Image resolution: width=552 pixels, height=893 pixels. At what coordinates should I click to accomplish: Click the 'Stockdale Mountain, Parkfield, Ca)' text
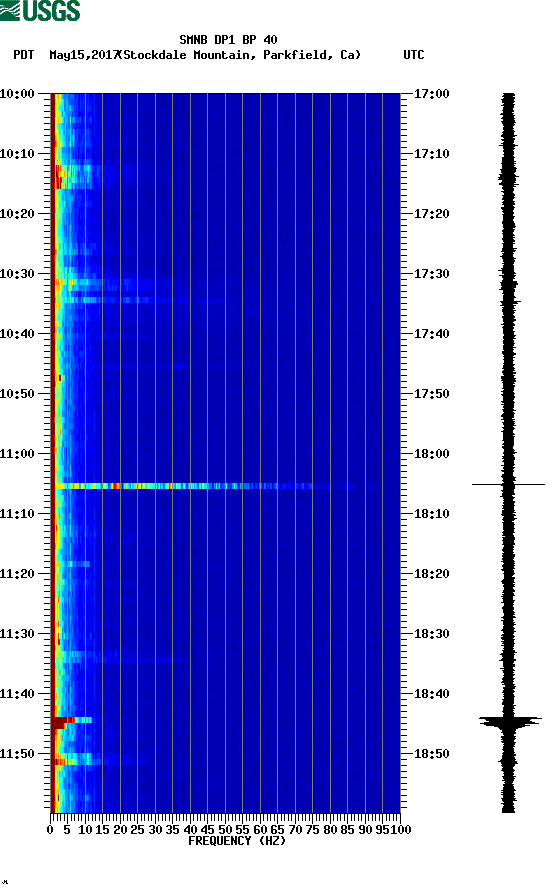pos(242,55)
